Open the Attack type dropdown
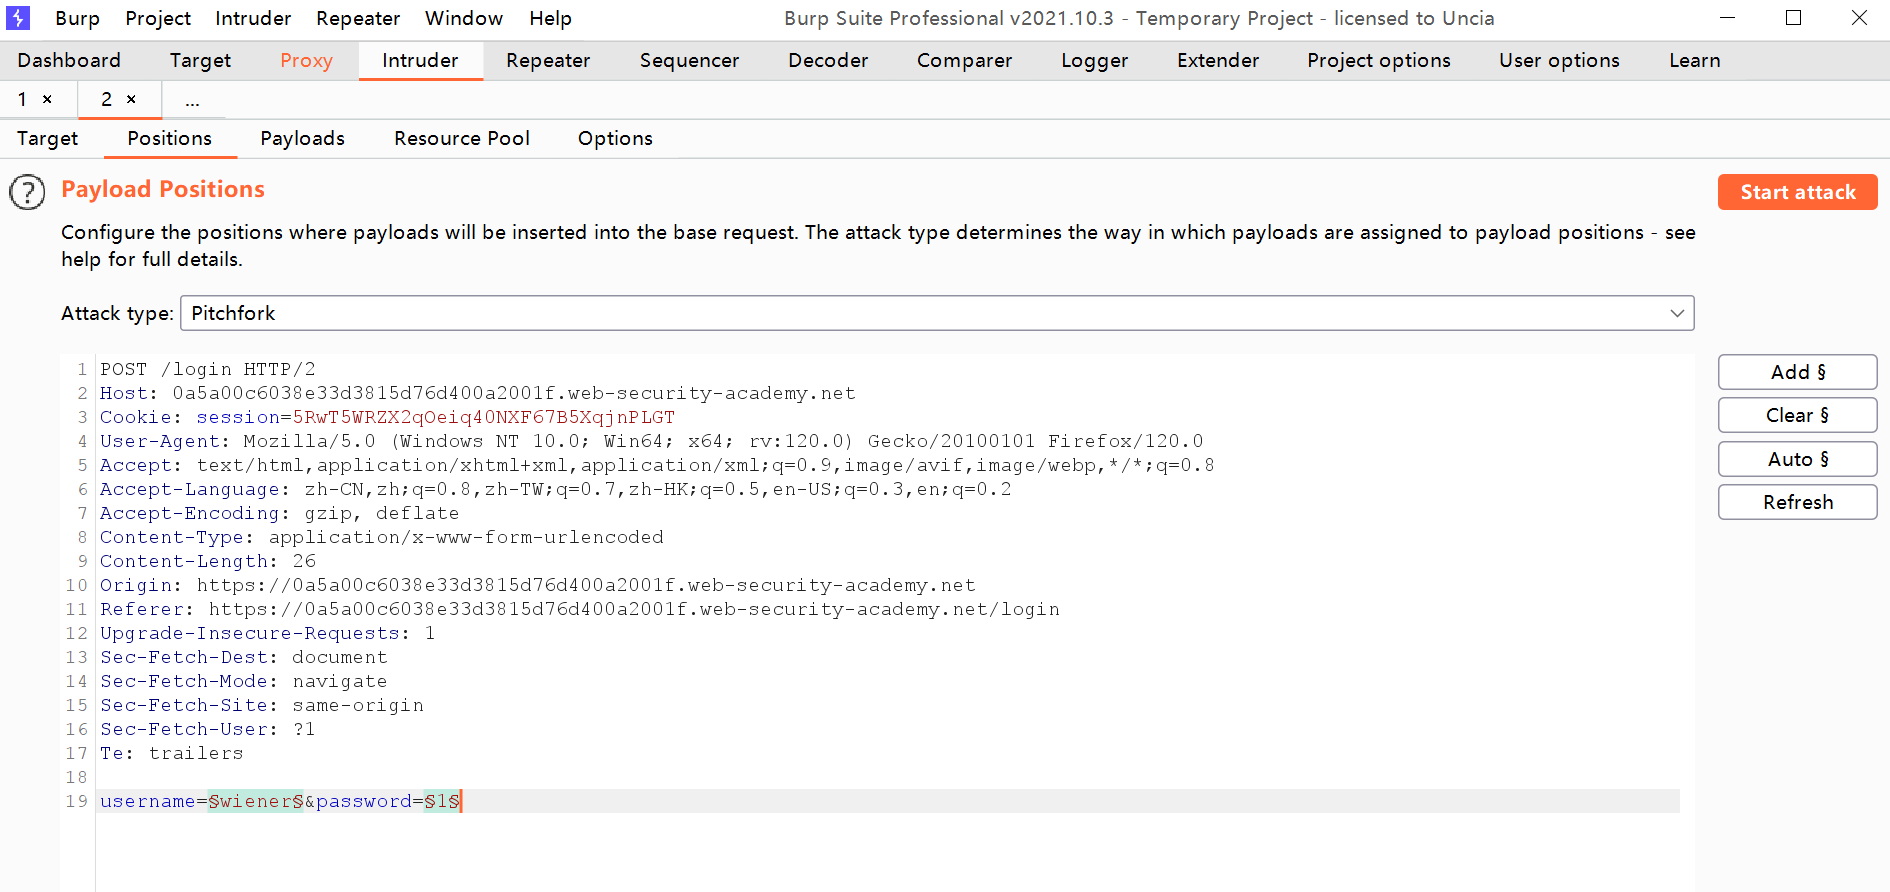 pos(937,313)
